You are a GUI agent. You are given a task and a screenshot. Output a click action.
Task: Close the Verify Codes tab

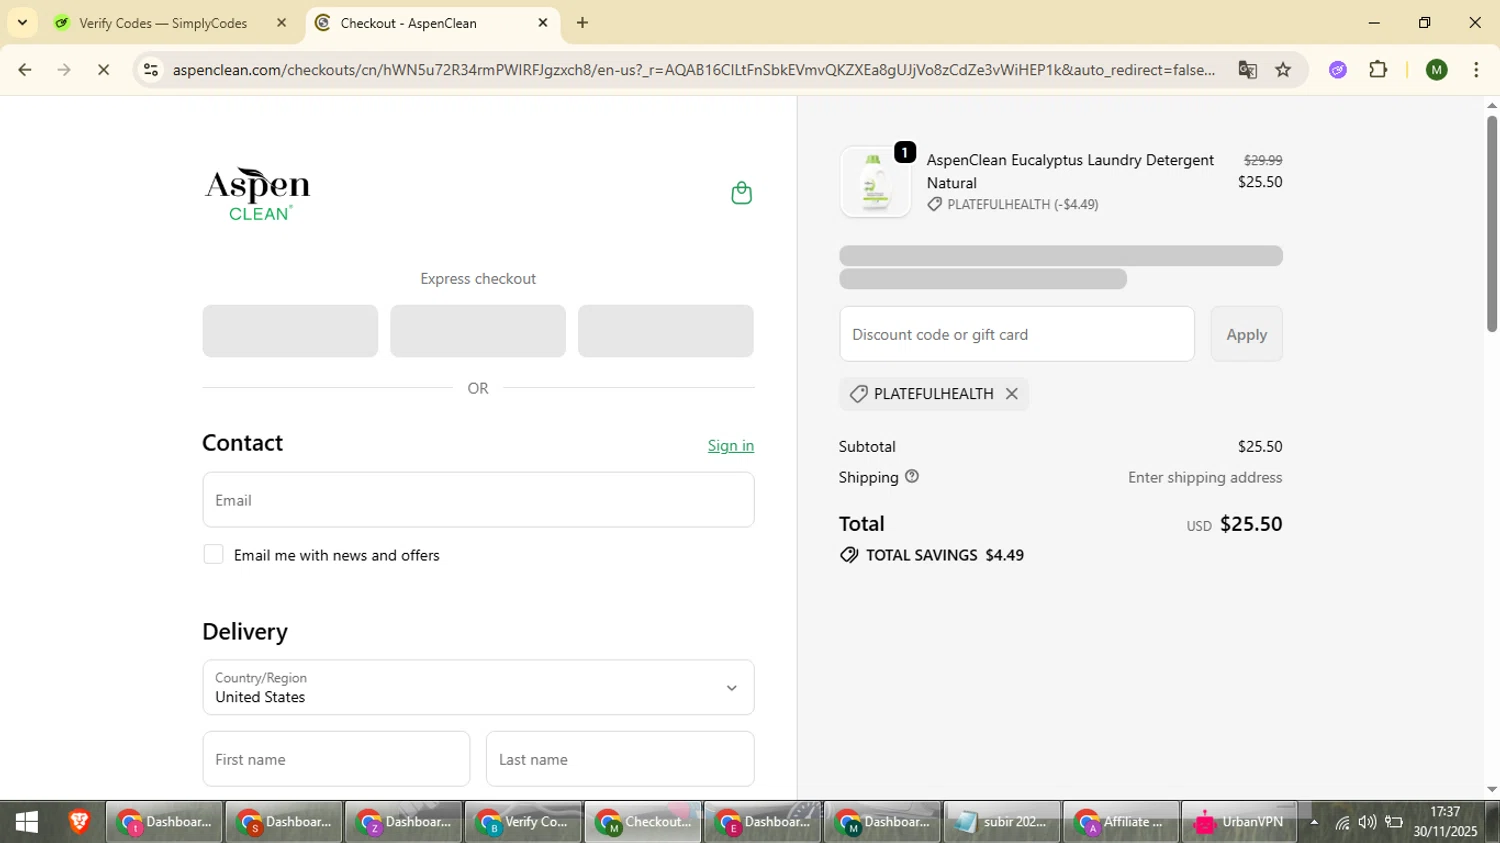click(x=282, y=23)
